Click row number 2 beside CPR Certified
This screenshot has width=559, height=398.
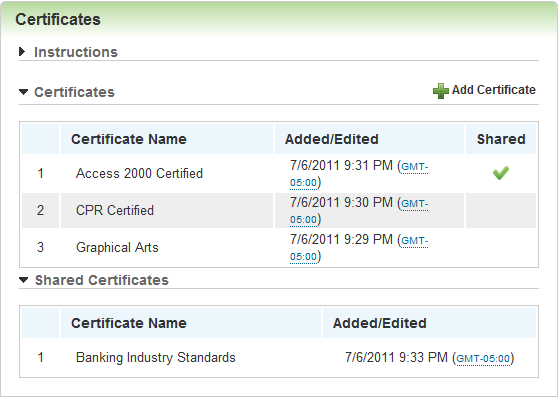coord(40,210)
